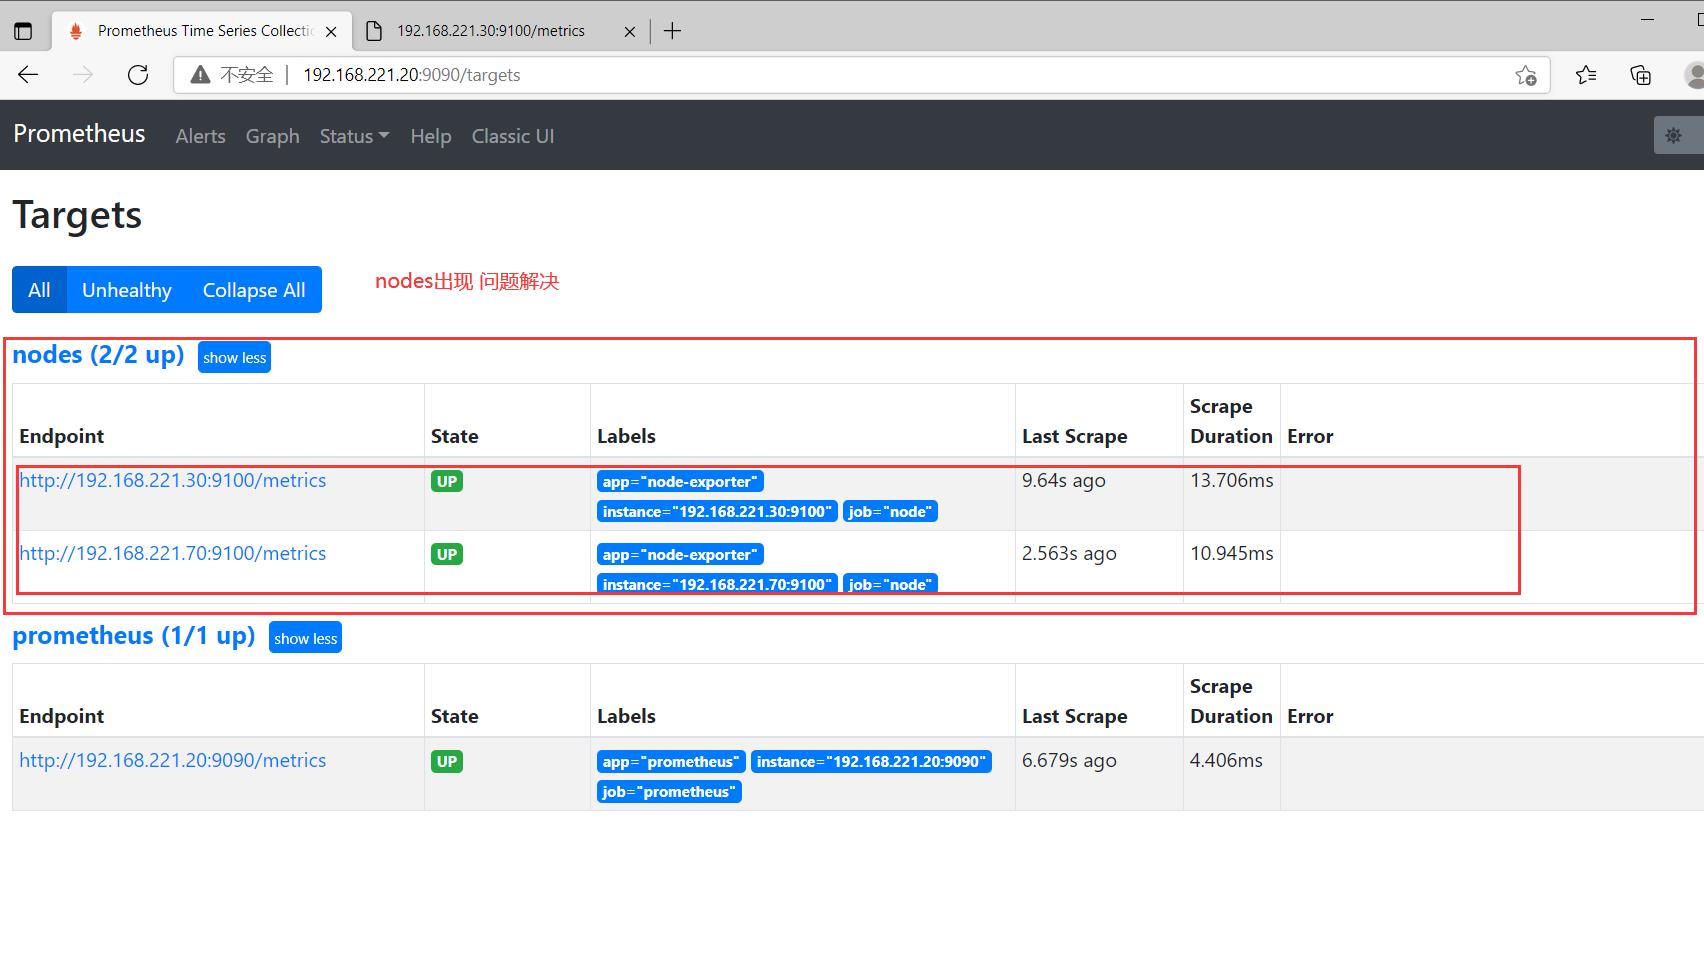Image resolution: width=1704 pixels, height=956 pixels.
Task: Click UP state badge for prometheus target
Action: click(447, 761)
